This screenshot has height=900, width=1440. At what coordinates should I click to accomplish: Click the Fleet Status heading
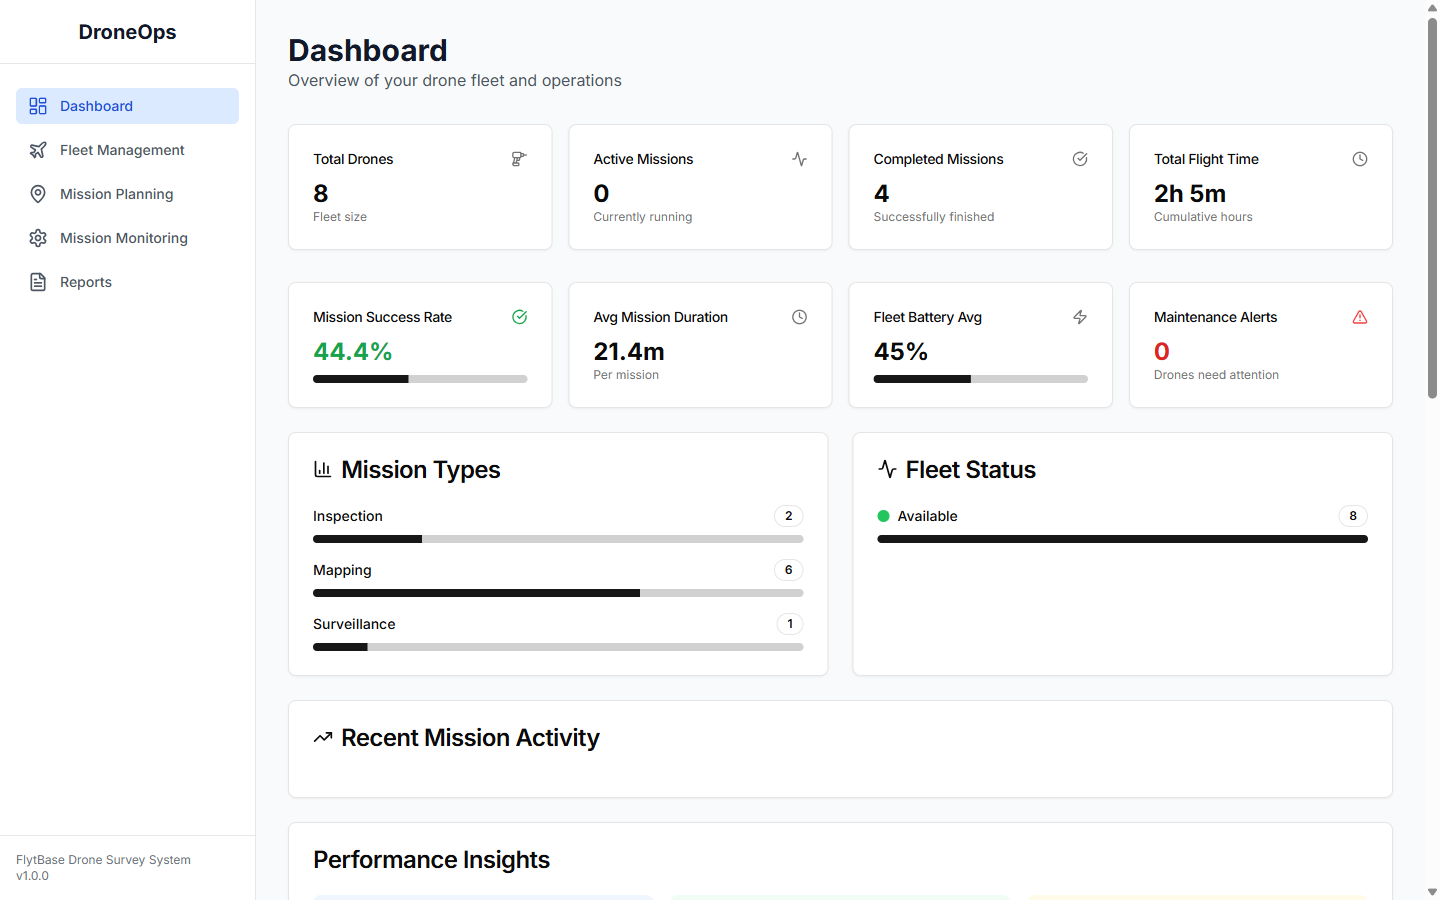[970, 470]
